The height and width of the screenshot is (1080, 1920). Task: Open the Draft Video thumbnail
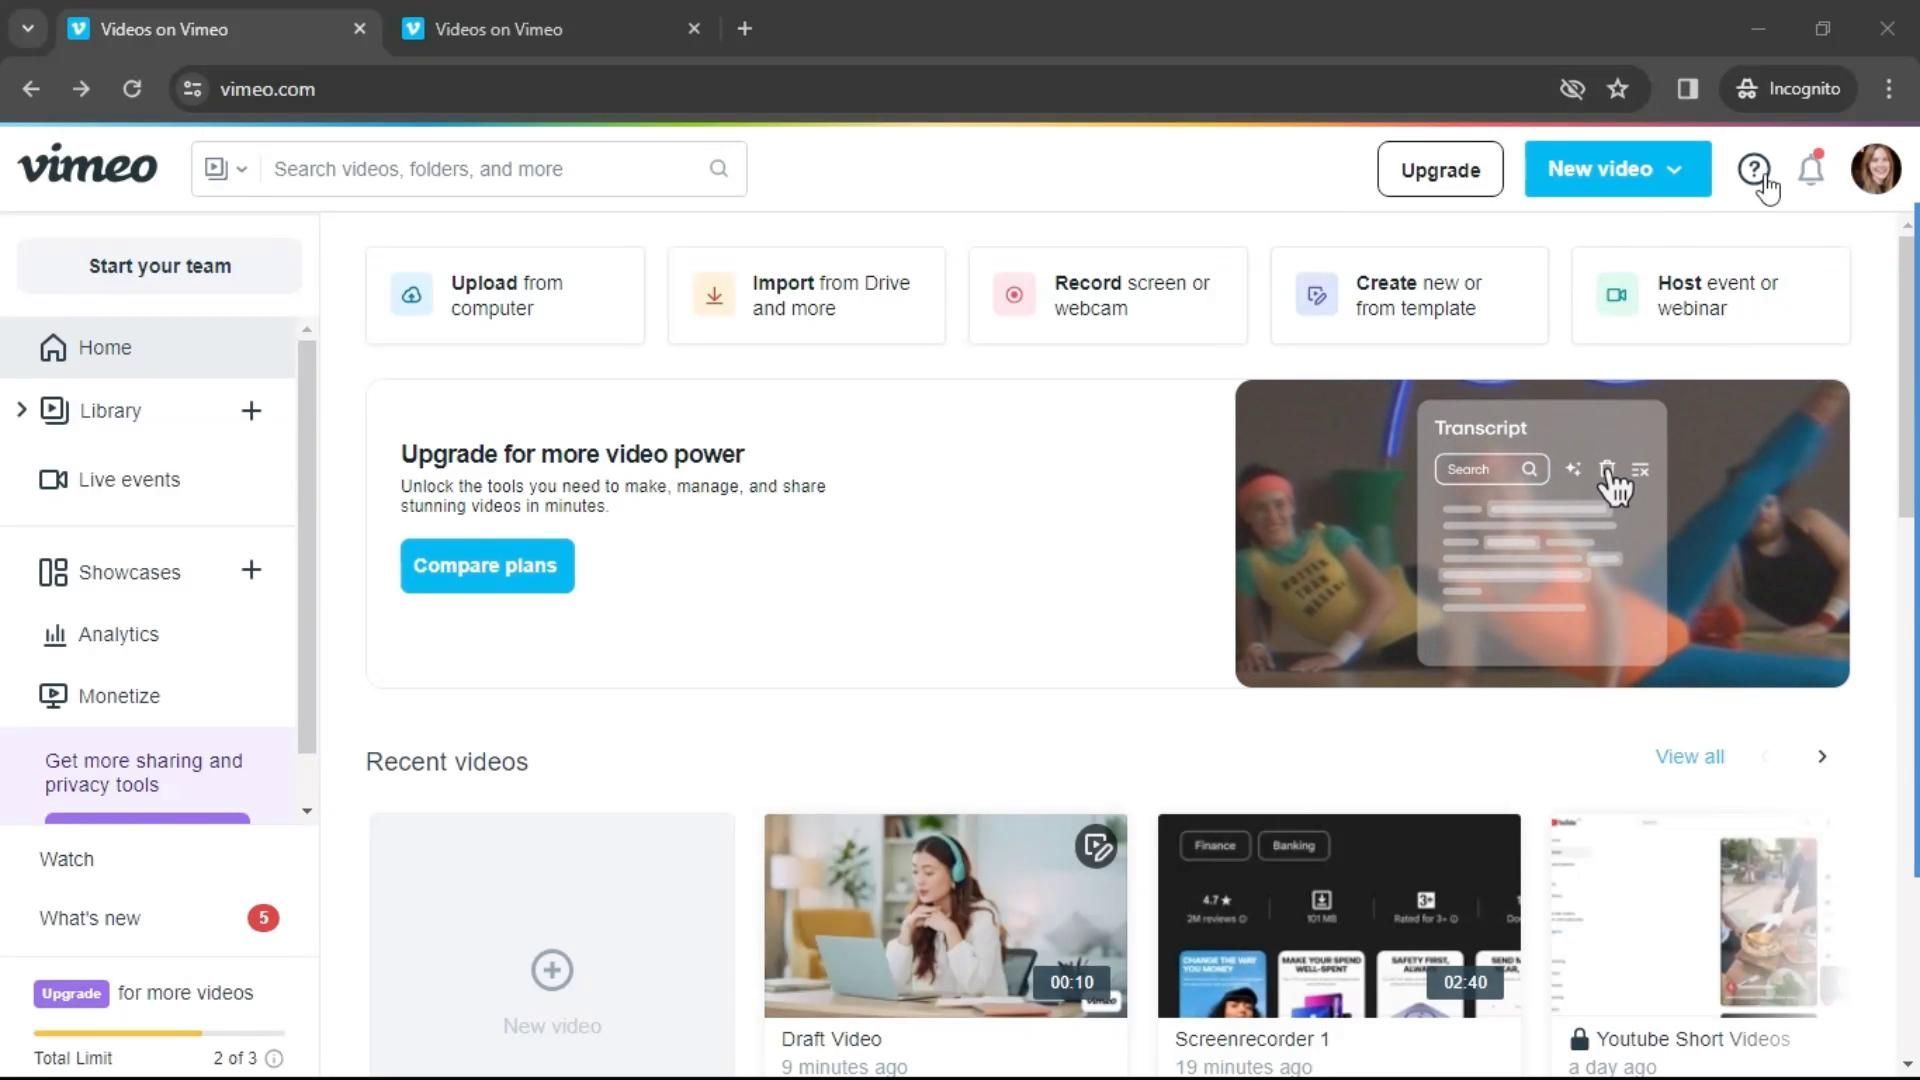[x=944, y=915]
